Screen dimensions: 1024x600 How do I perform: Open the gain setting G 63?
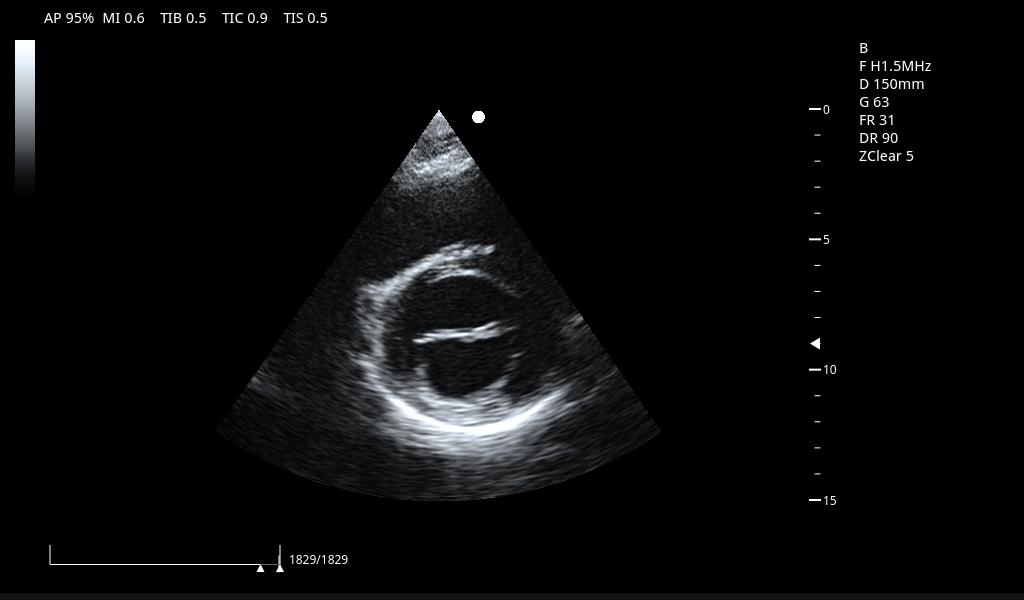pyautogui.click(x=873, y=102)
